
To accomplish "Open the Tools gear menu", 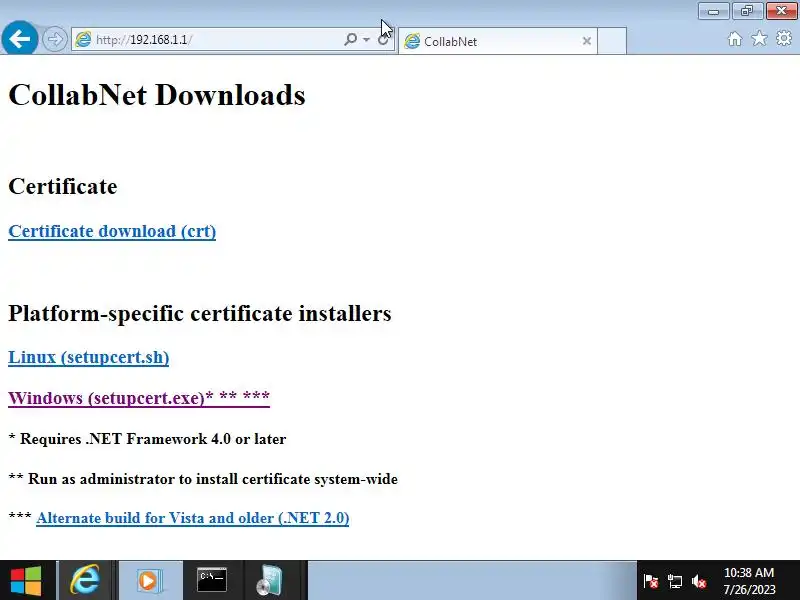I will point(784,38).
